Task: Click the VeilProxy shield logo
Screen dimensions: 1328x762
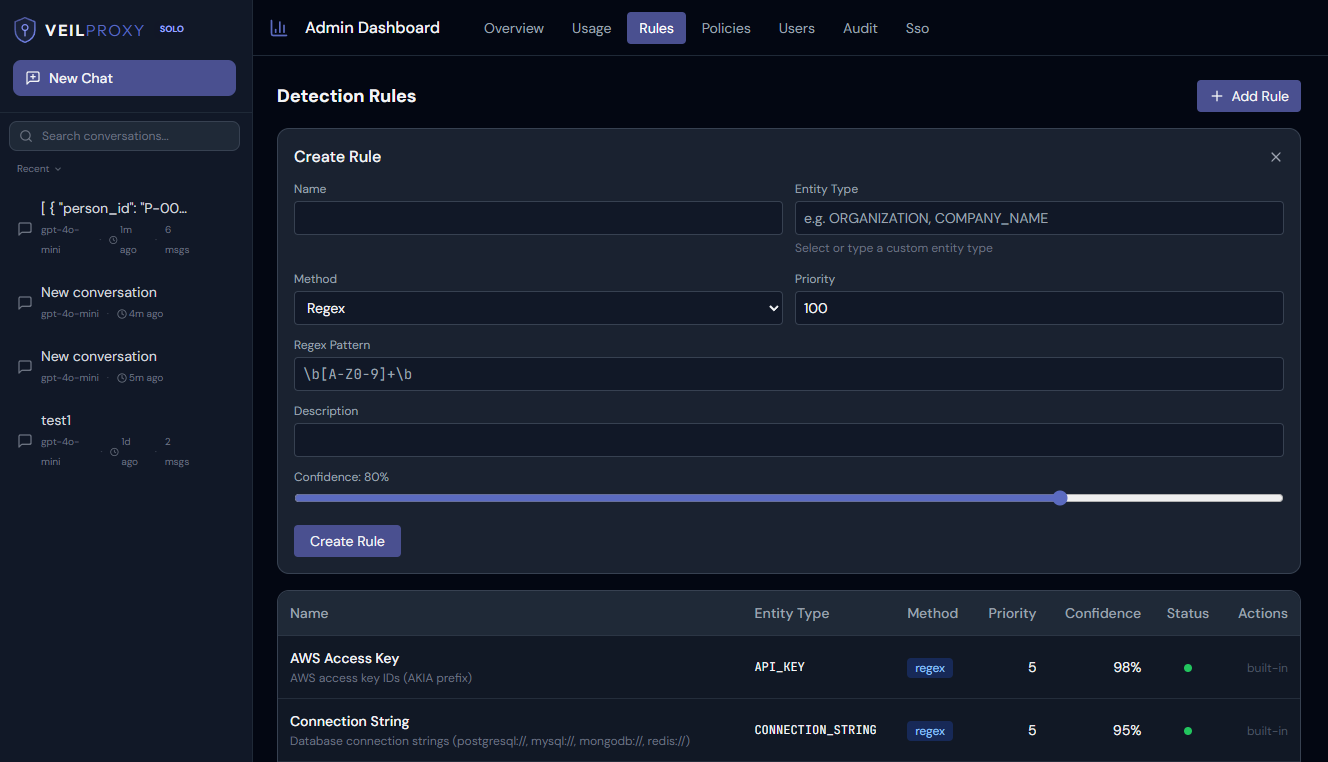Action: (25, 30)
